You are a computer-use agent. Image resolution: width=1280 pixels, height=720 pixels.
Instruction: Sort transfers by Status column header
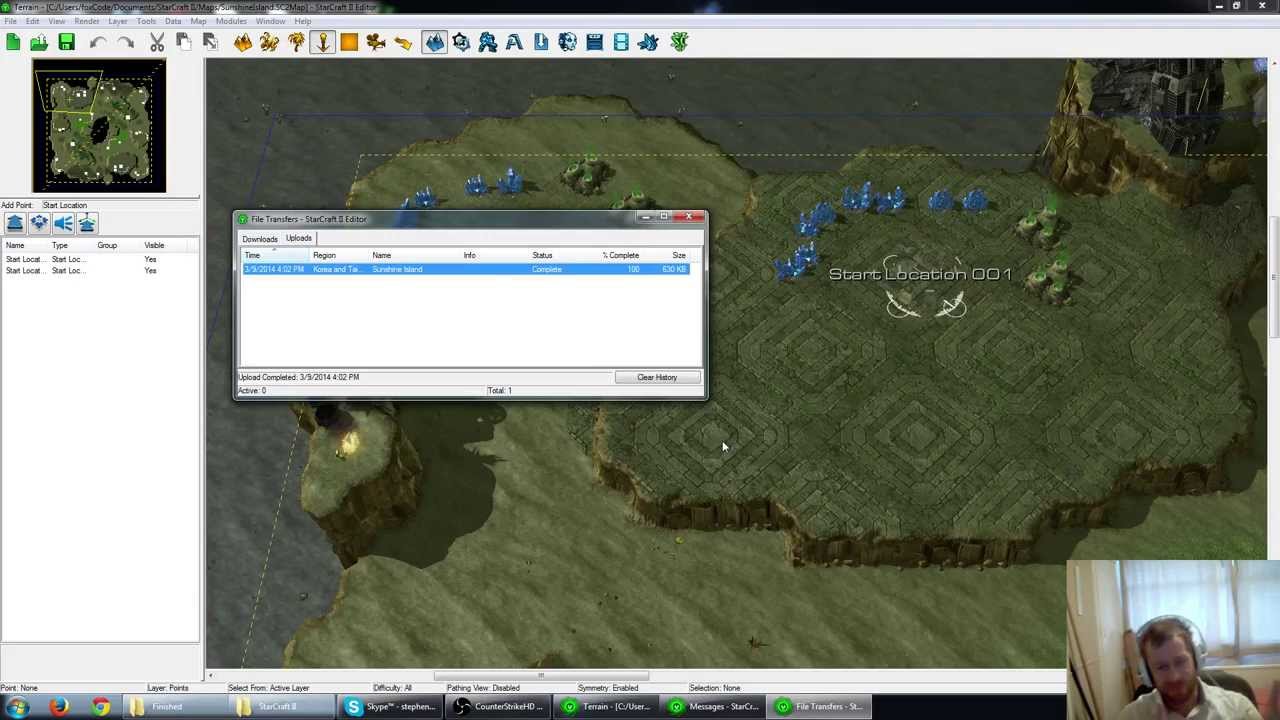pyautogui.click(x=542, y=255)
